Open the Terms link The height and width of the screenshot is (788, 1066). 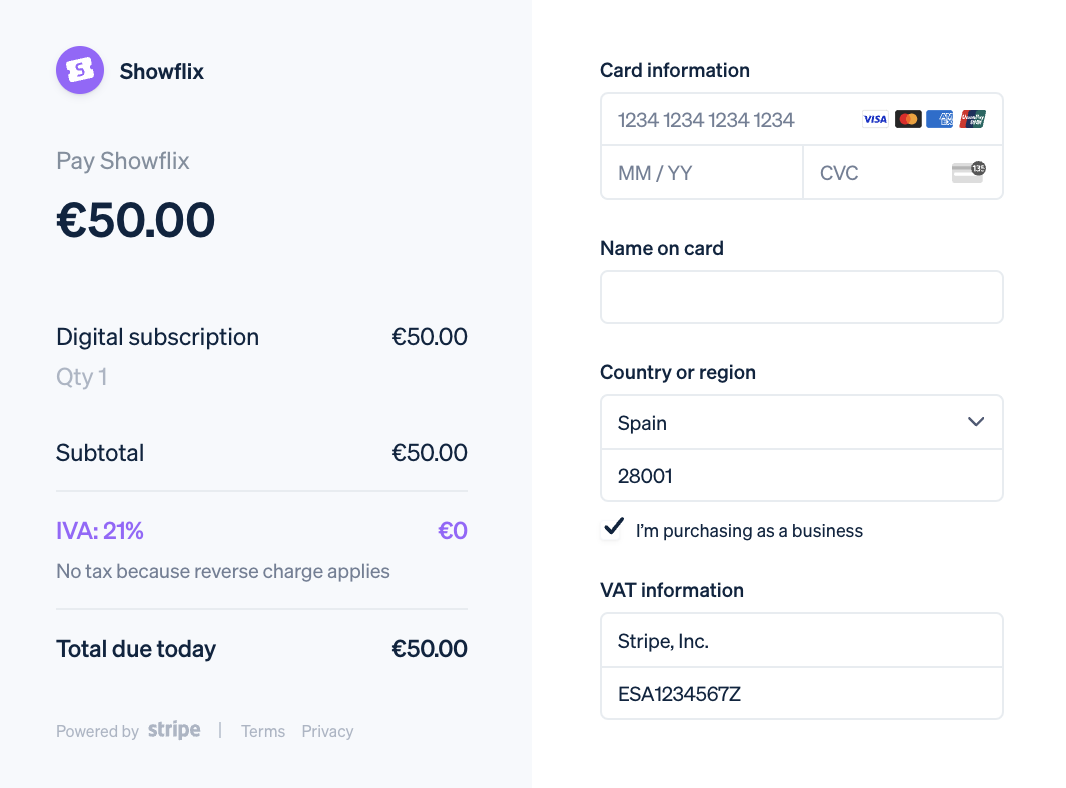click(x=263, y=731)
